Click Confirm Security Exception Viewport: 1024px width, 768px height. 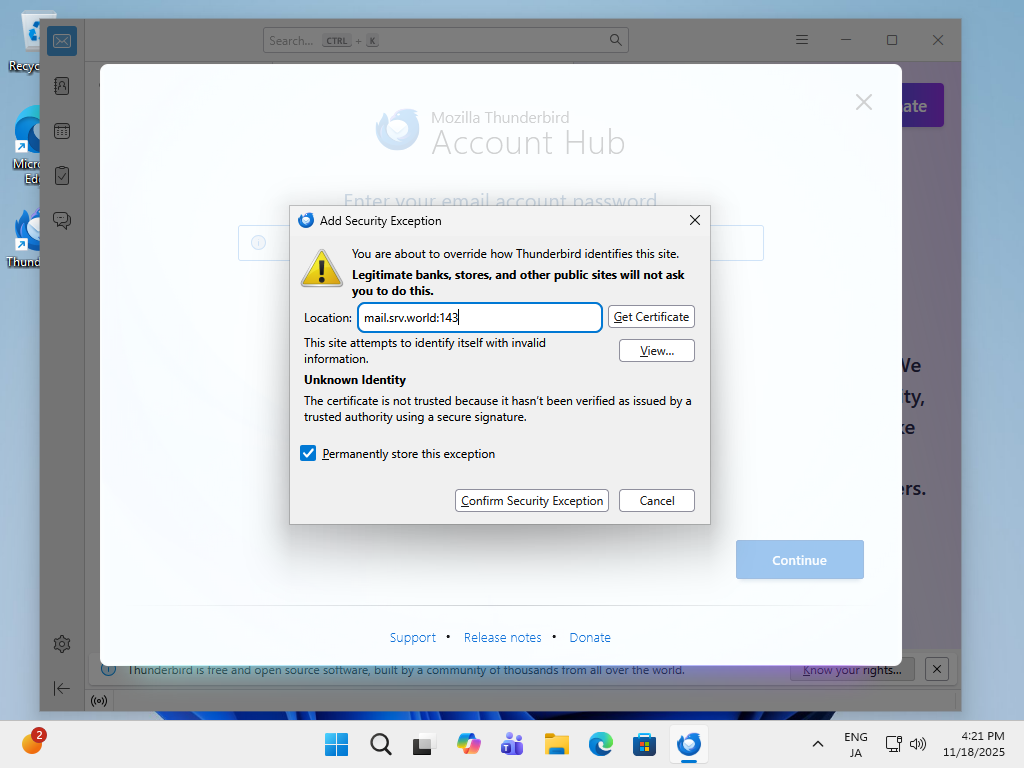[x=532, y=500]
